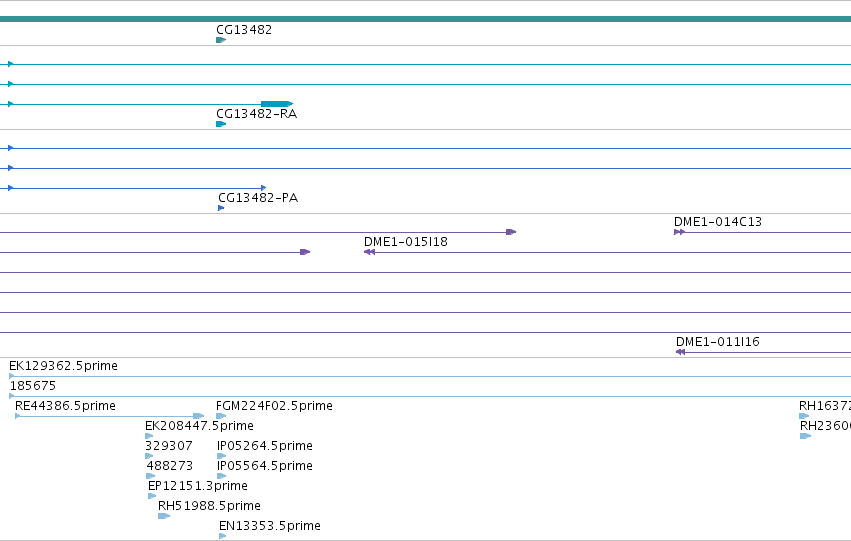Select the CG13482-PA protein arrow
851x541 pixels.
coord(221,208)
